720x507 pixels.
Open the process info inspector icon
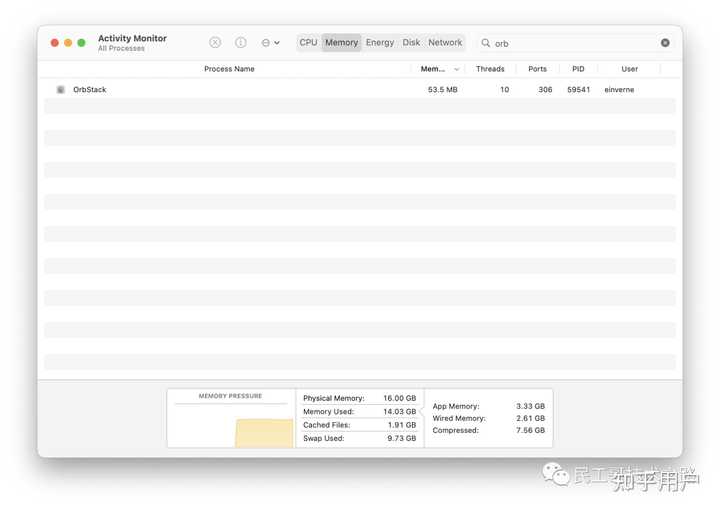pos(241,43)
